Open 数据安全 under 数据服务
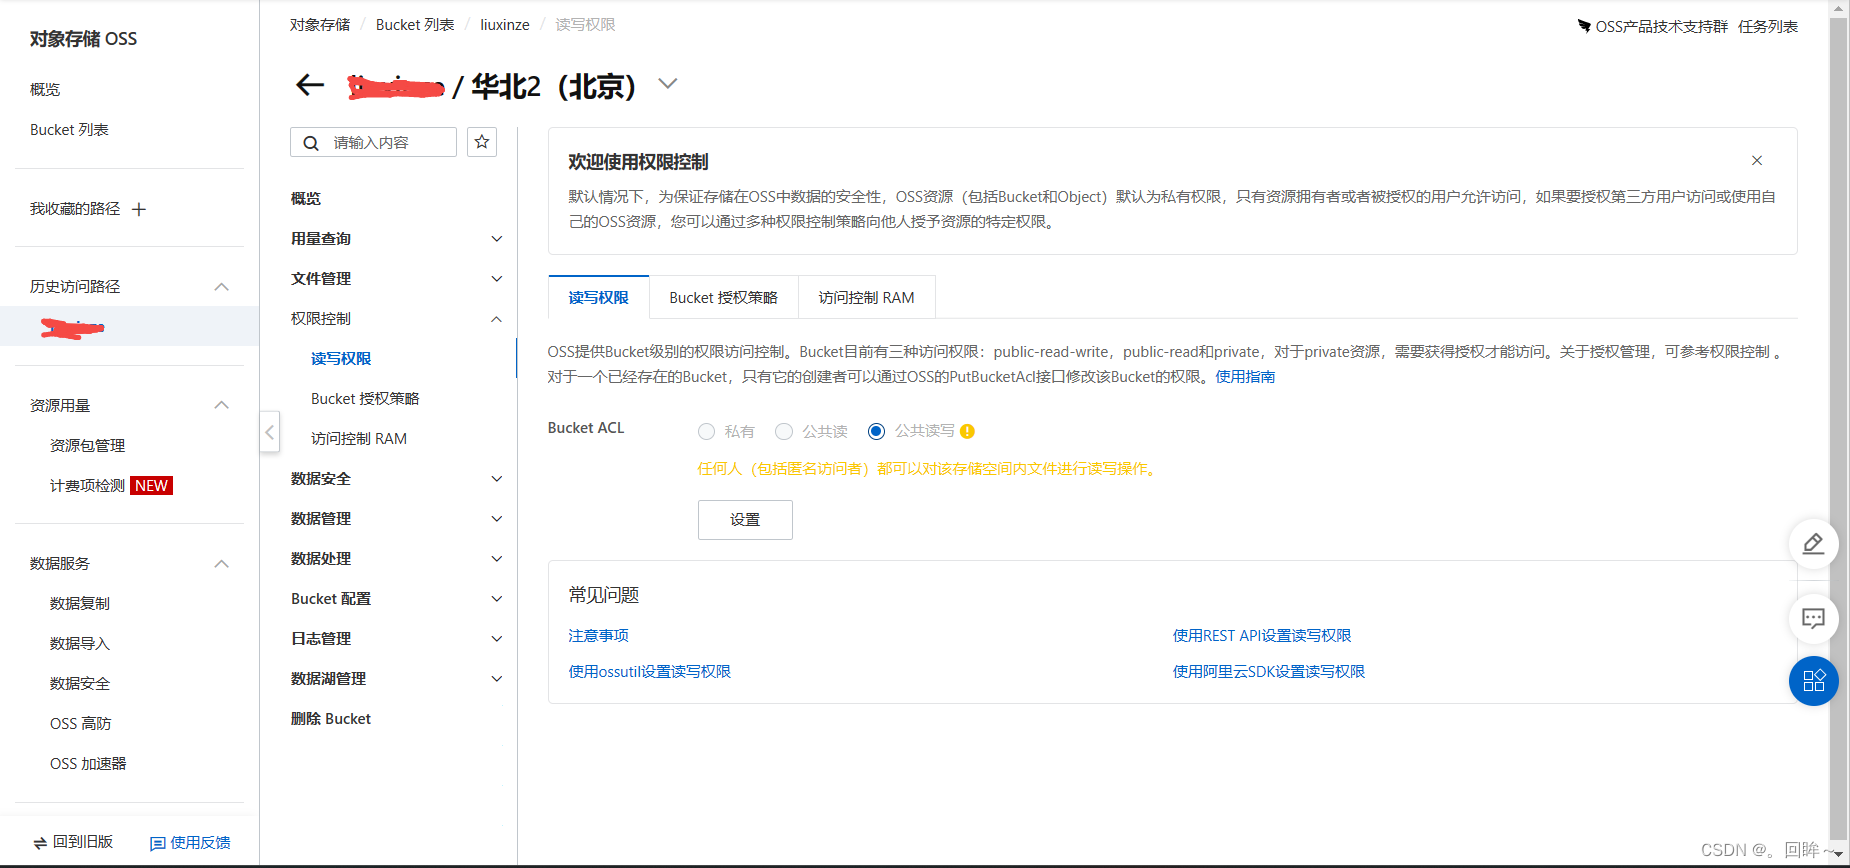This screenshot has height=868, width=1850. point(80,684)
